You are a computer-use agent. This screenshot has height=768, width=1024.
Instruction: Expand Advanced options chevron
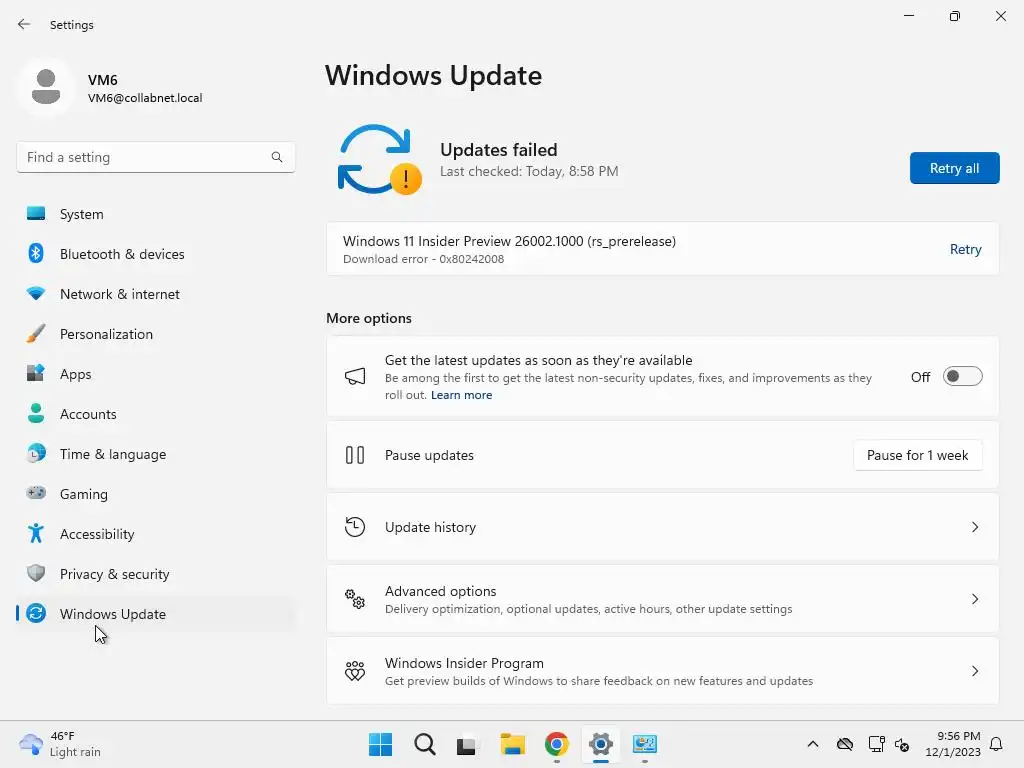click(975, 599)
